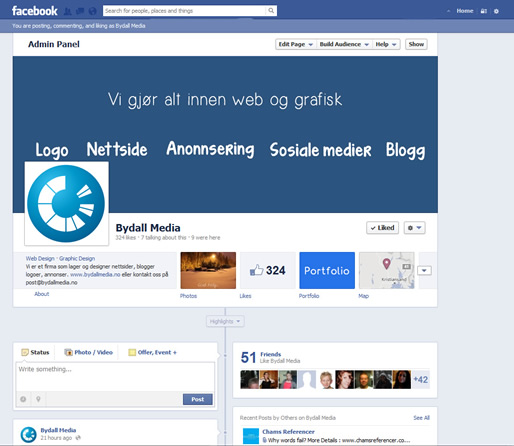Select the Offer, Event + composer tab
Viewport: 514px width, 446px height.
point(153,352)
